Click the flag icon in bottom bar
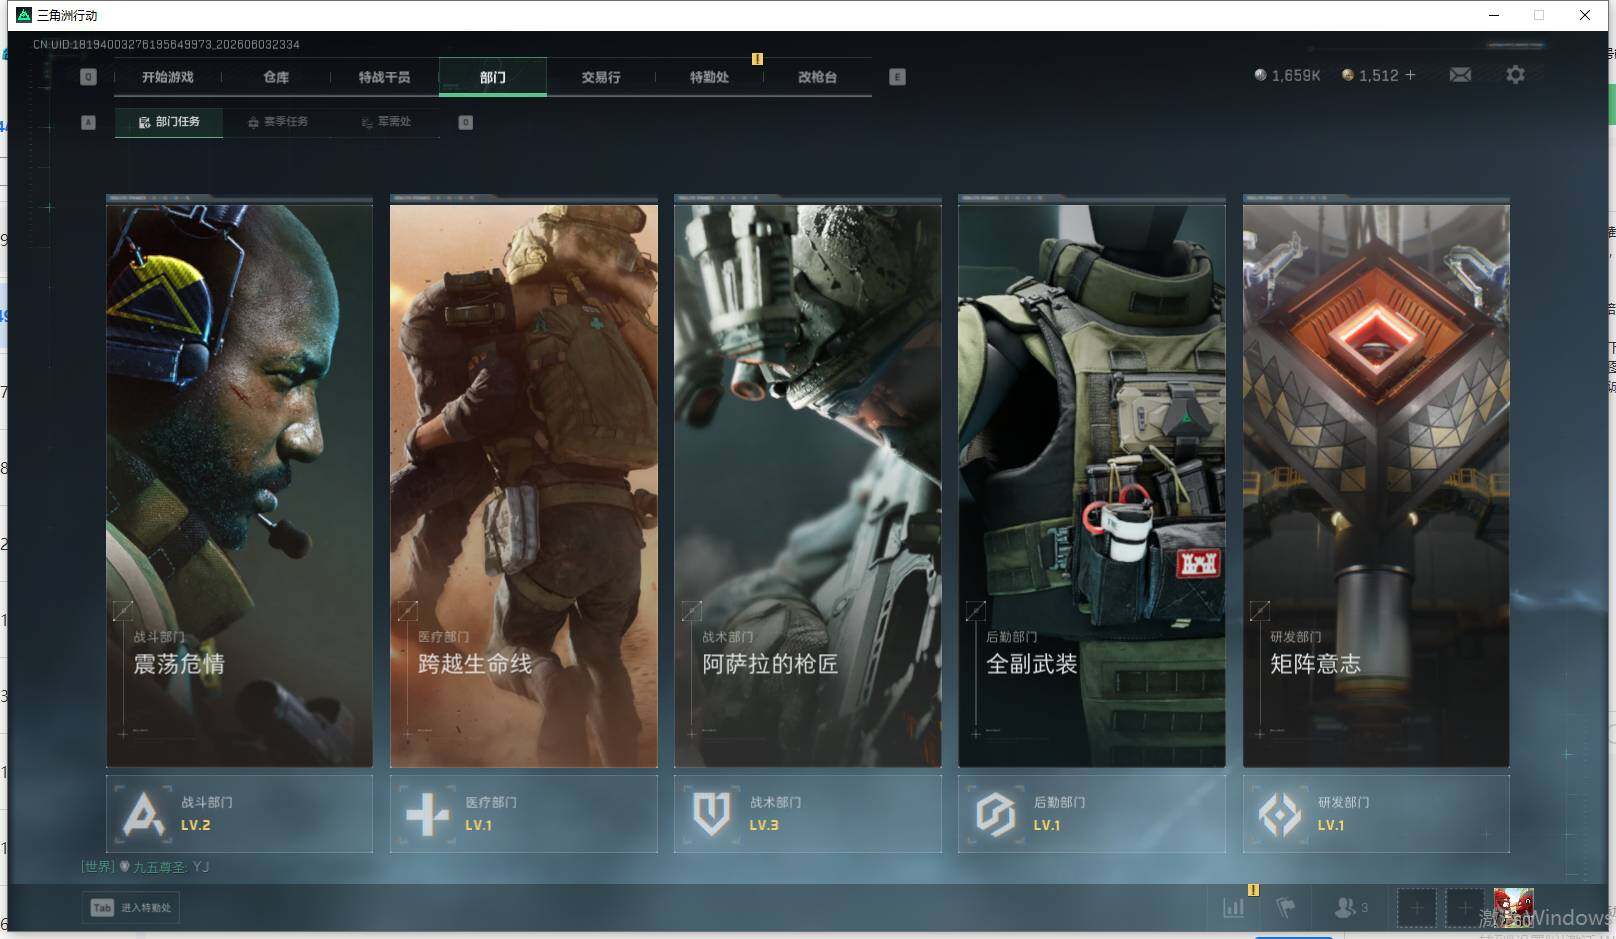Screen dimensions: 1616x939 click(x=1286, y=908)
